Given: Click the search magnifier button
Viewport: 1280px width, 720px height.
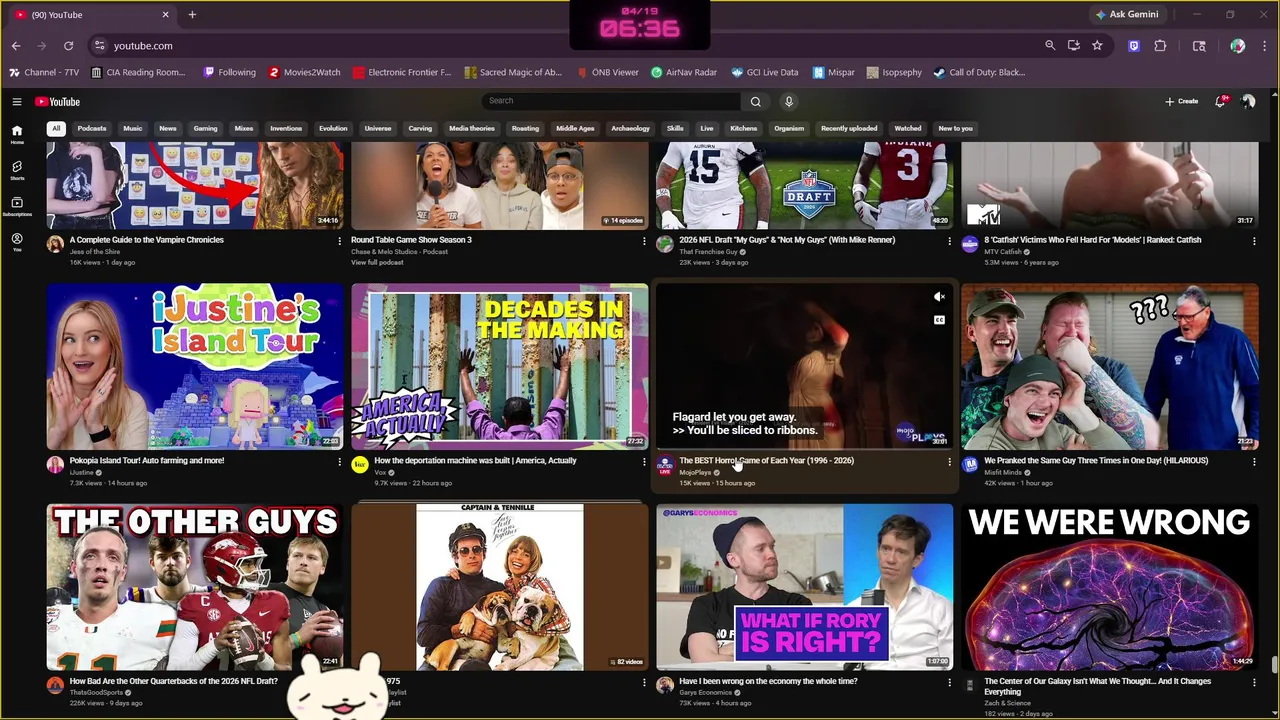Looking at the screenshot, I should (x=756, y=101).
